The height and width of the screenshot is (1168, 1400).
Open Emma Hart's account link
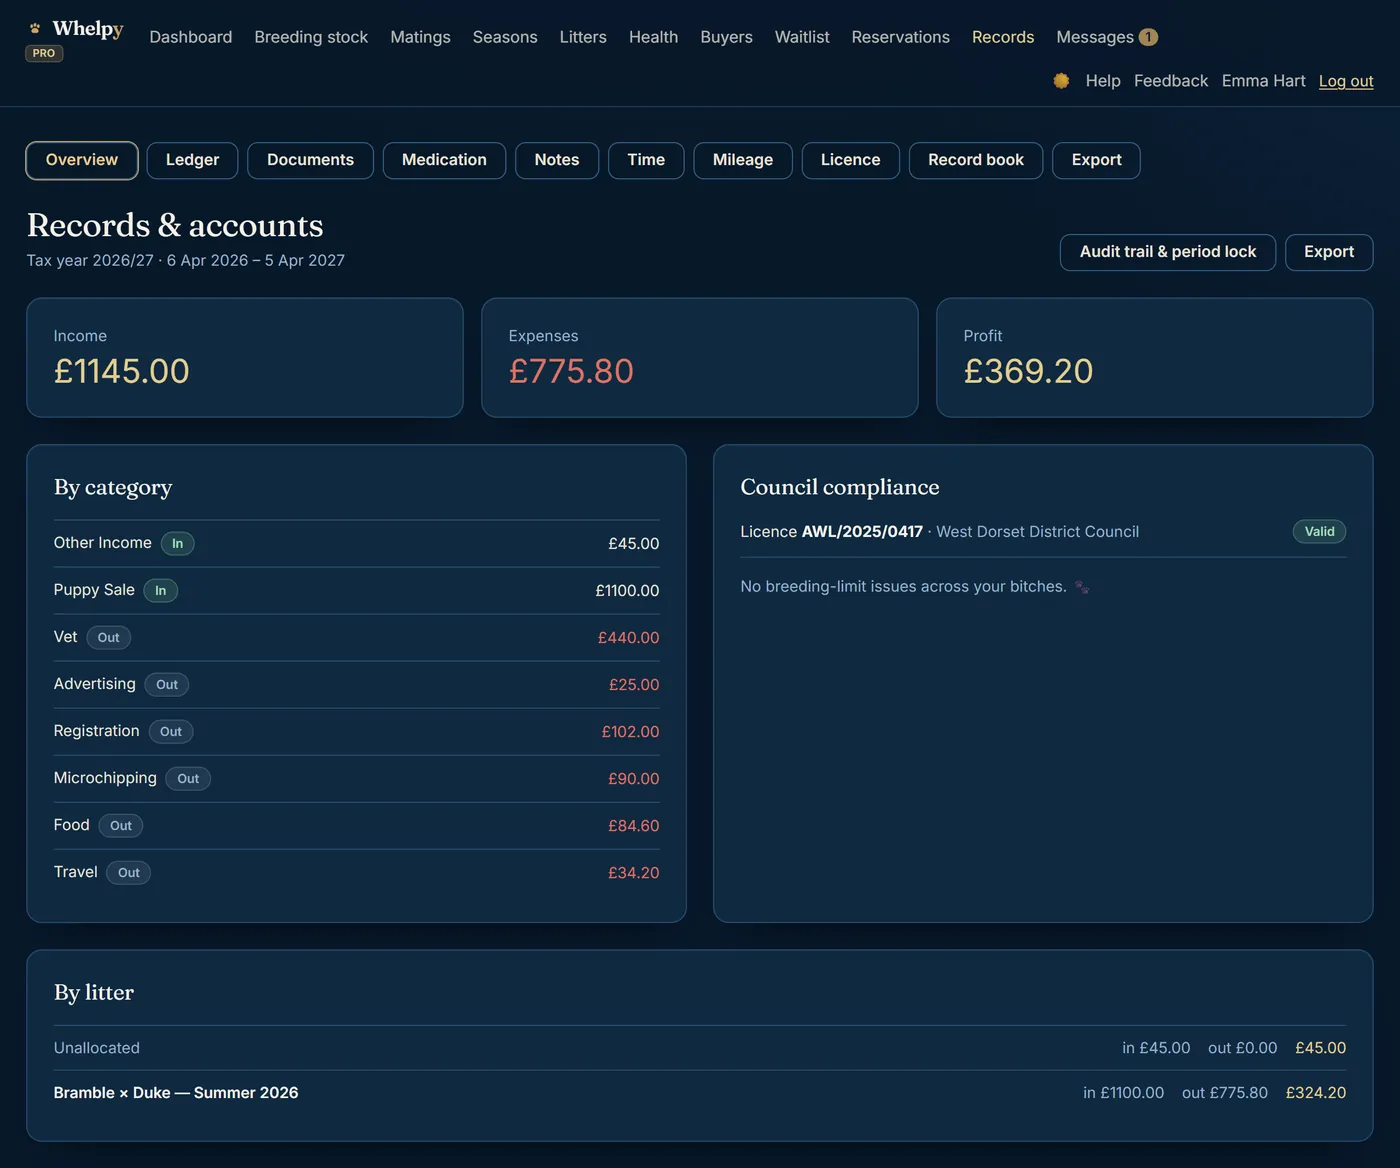[1264, 81]
